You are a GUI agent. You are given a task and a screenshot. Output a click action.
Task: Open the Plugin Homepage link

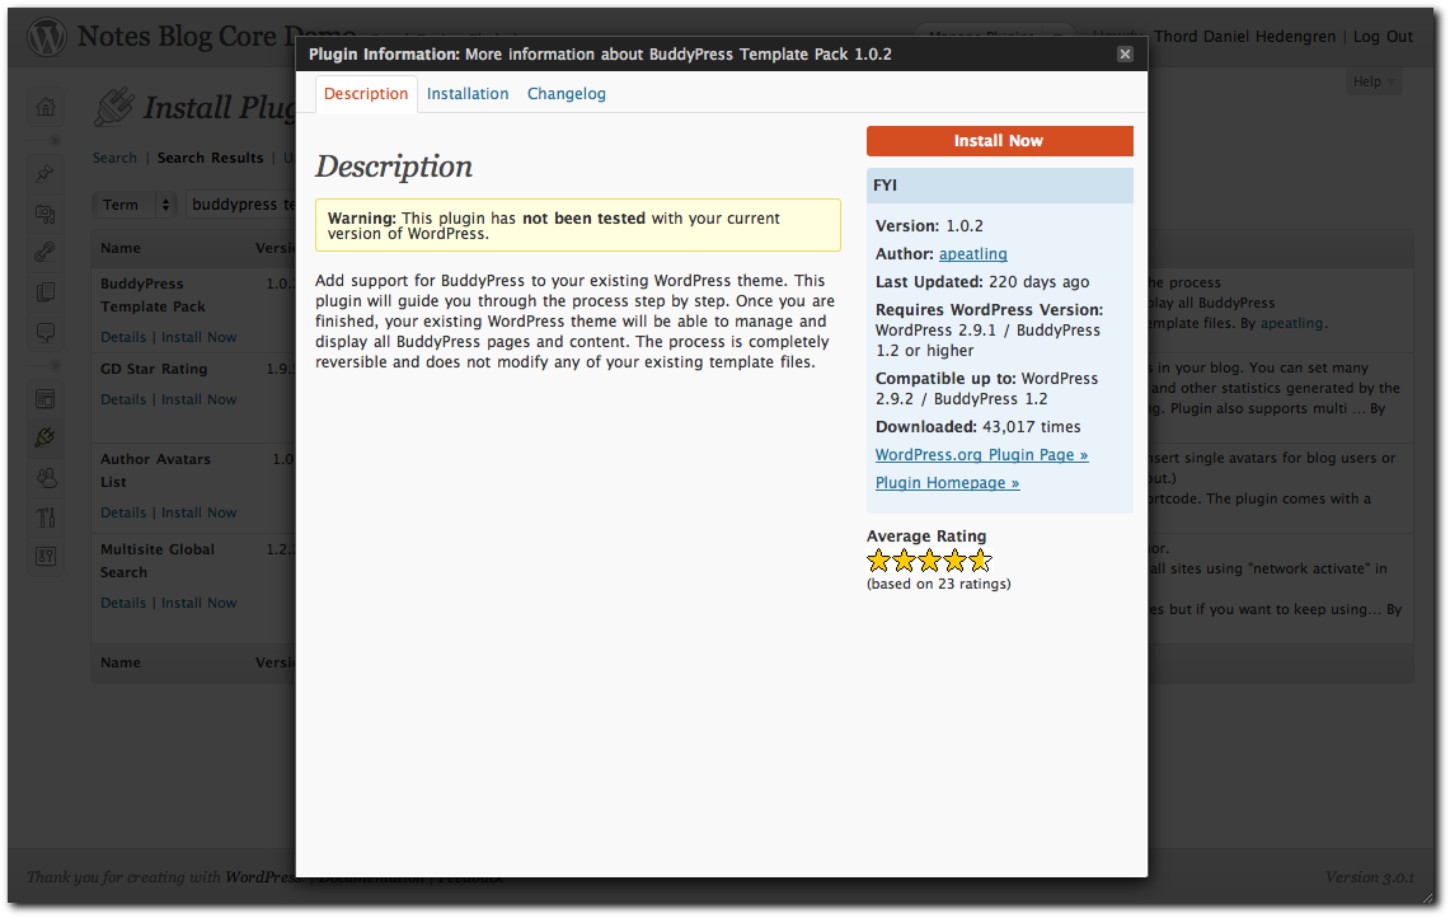tap(947, 483)
